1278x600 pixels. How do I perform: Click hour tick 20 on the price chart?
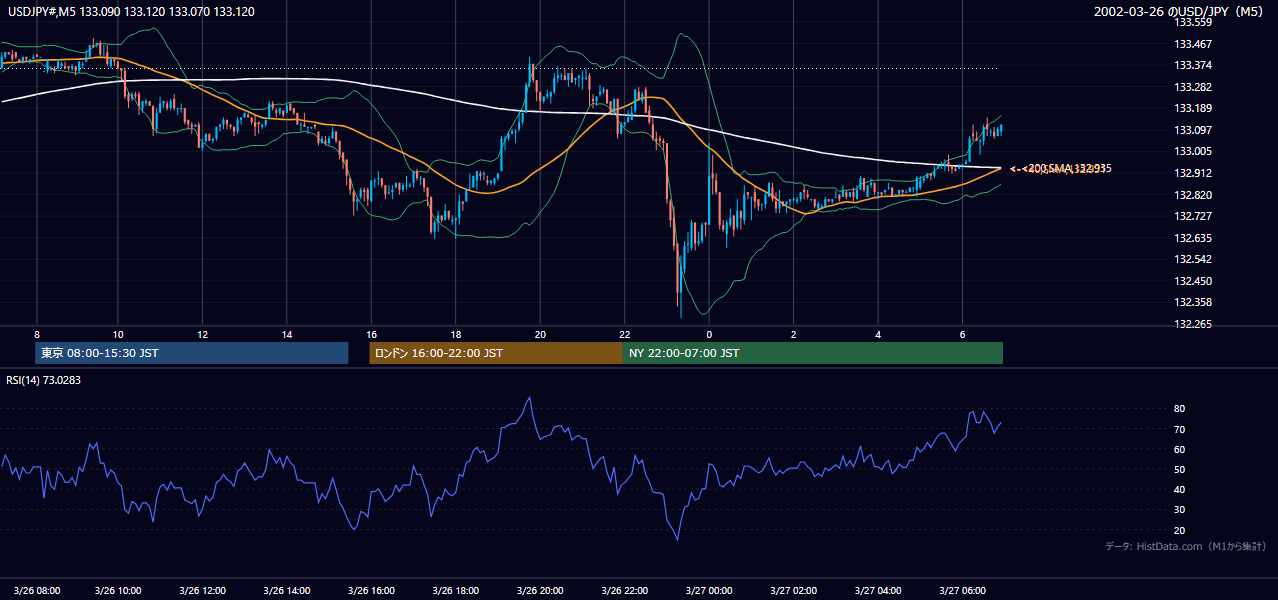(x=540, y=334)
